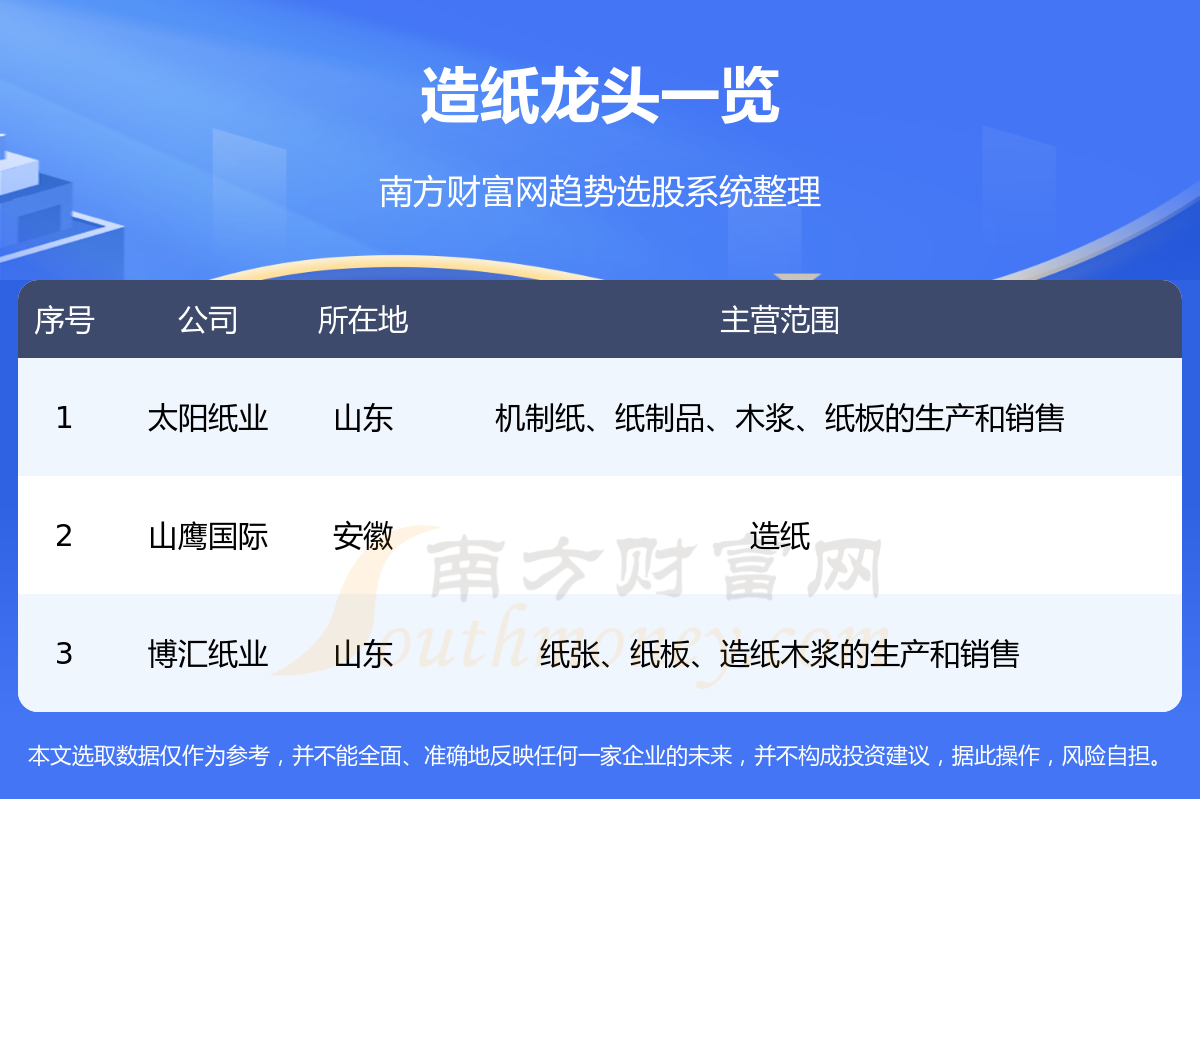Click the subtitle 南方财富网趋势选股系统整理
The width and height of the screenshot is (1200, 1050).
click(600, 191)
